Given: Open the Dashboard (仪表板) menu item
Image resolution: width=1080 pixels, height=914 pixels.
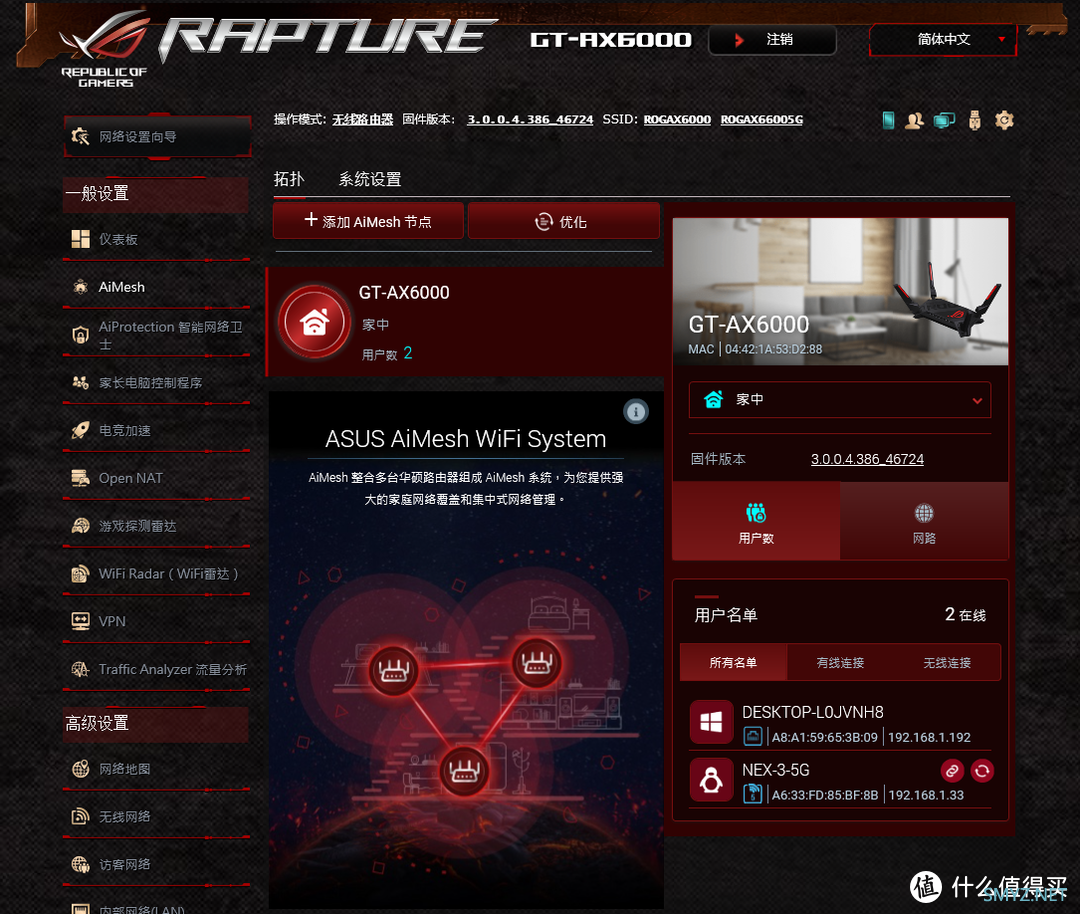Looking at the screenshot, I should tap(157, 239).
